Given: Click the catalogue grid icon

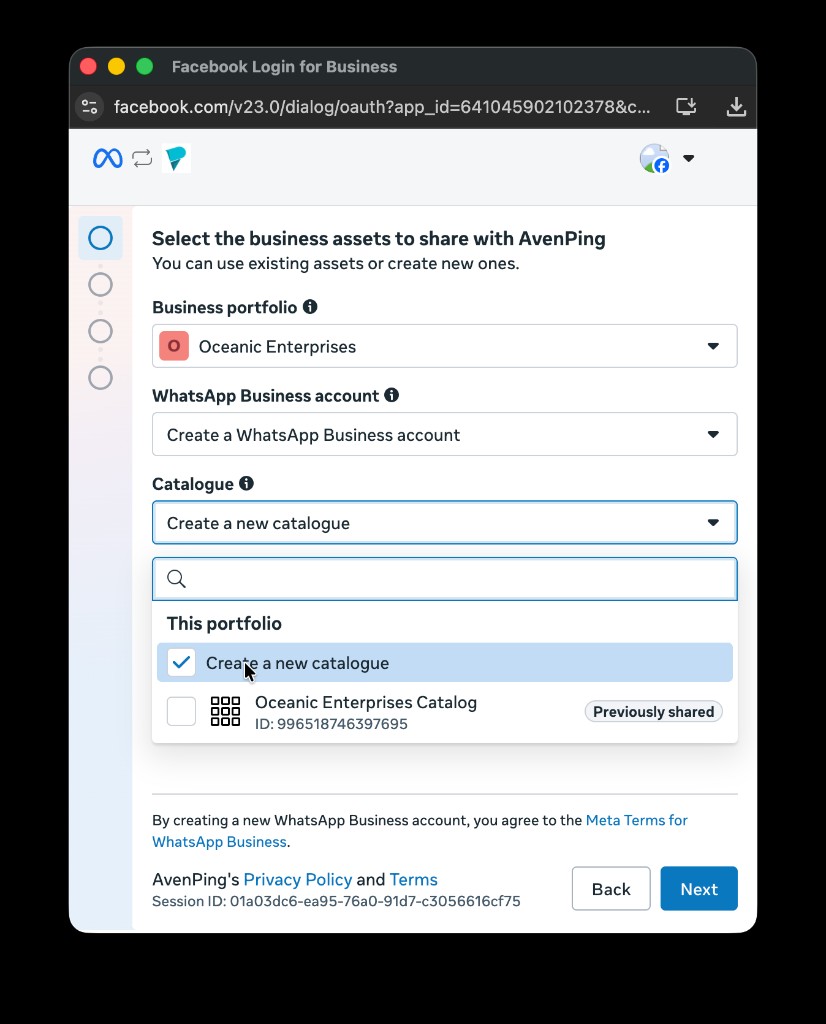Looking at the screenshot, I should click(x=225, y=711).
